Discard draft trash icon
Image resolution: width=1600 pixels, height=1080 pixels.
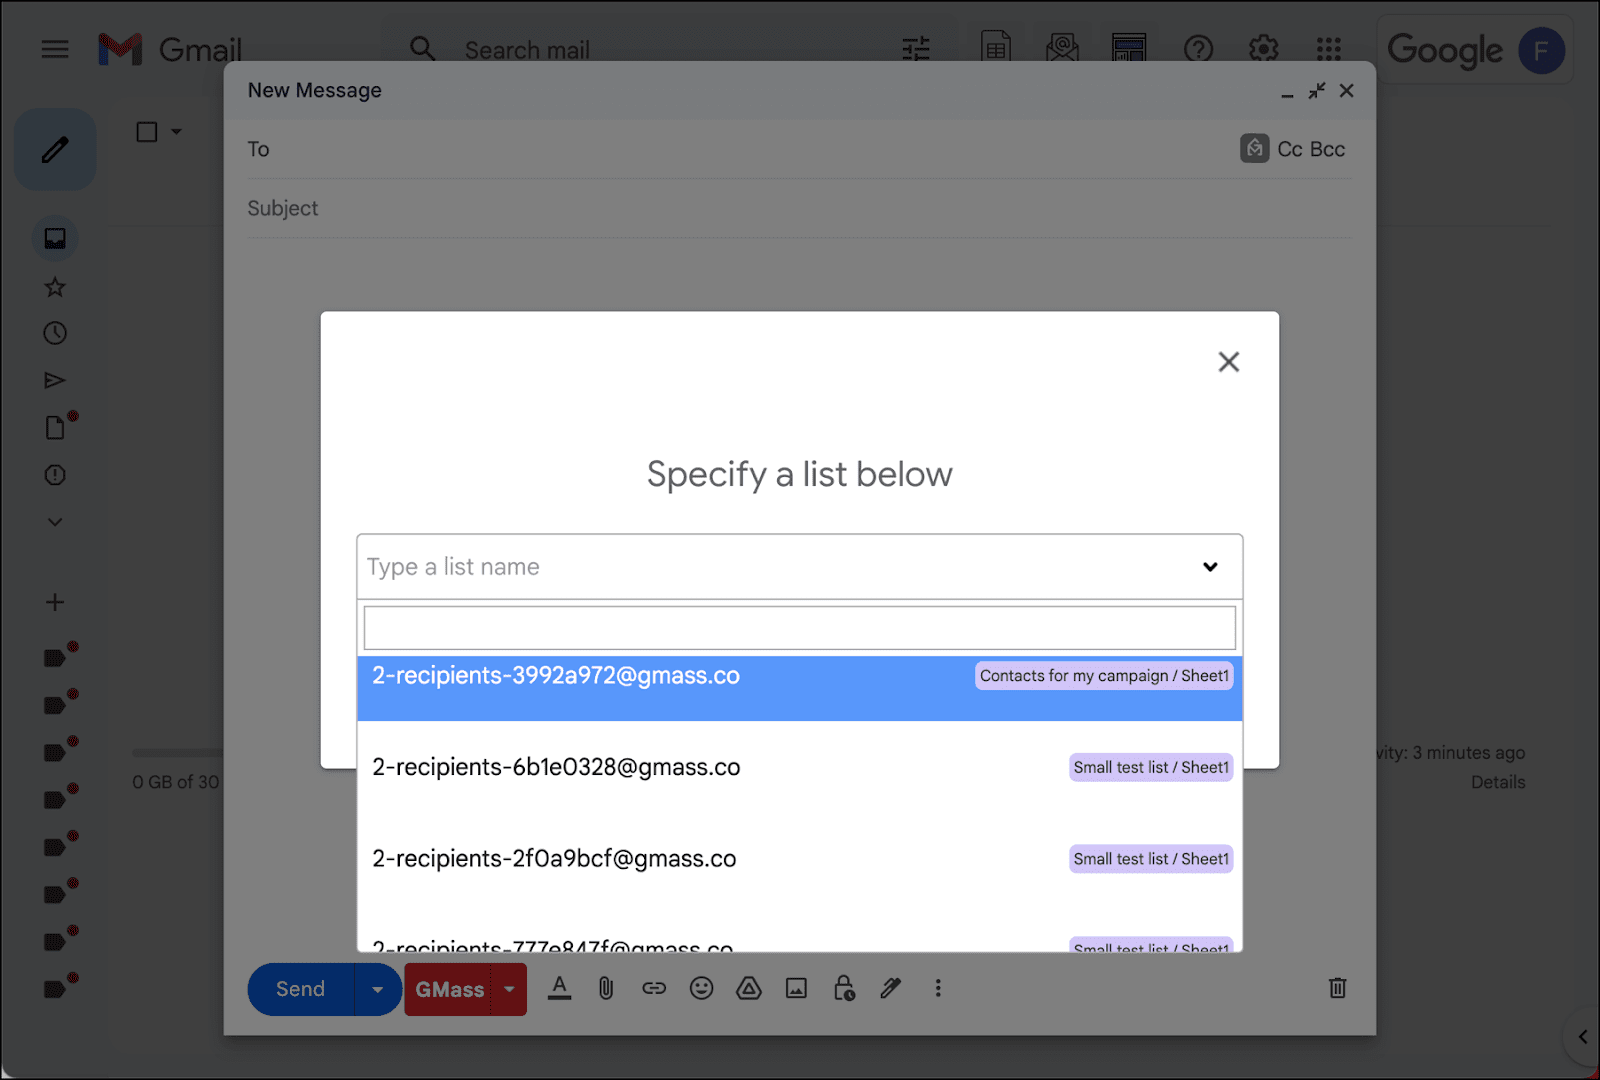(x=1337, y=988)
